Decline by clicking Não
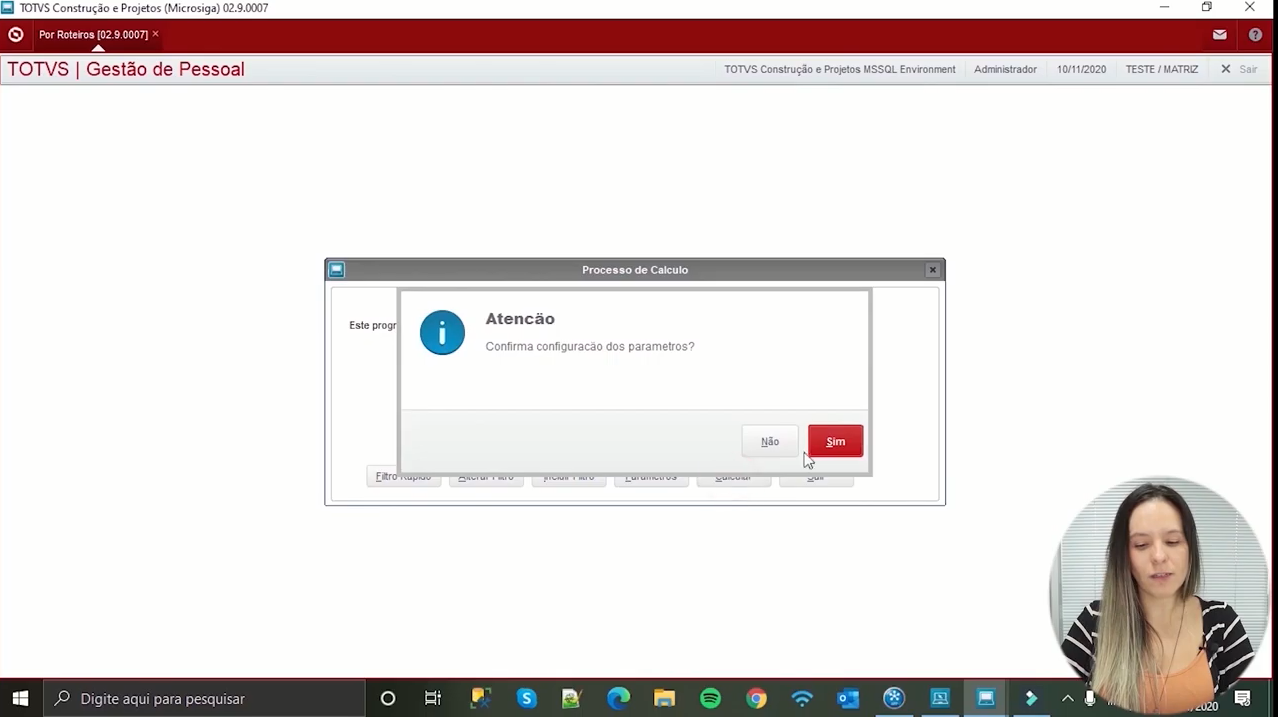The height and width of the screenshot is (717, 1278). (770, 441)
